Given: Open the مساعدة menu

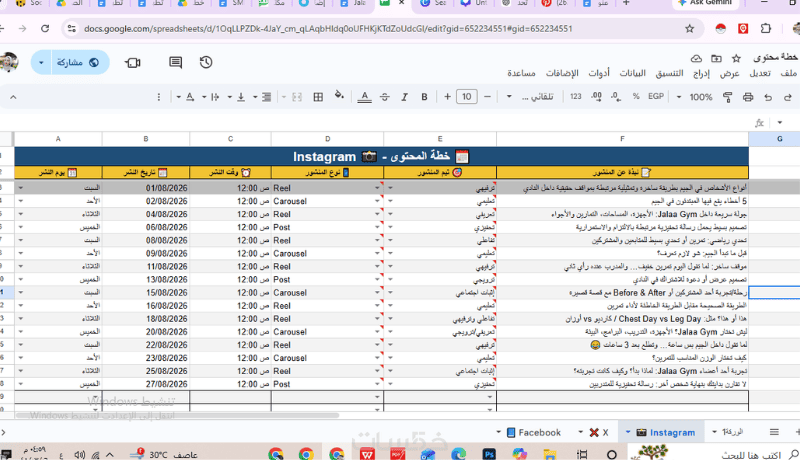Looking at the screenshot, I should coord(521,73).
